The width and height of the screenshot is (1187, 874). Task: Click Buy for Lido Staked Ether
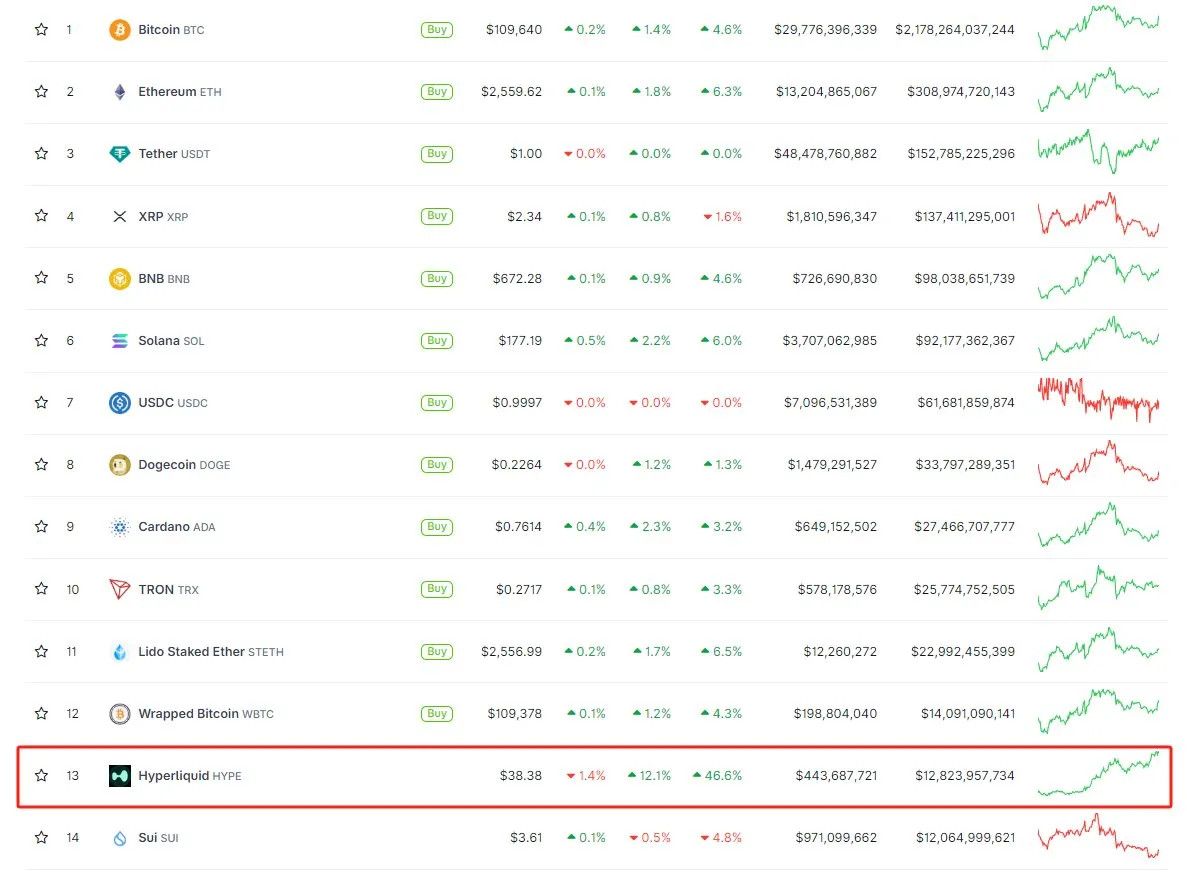click(x=437, y=652)
